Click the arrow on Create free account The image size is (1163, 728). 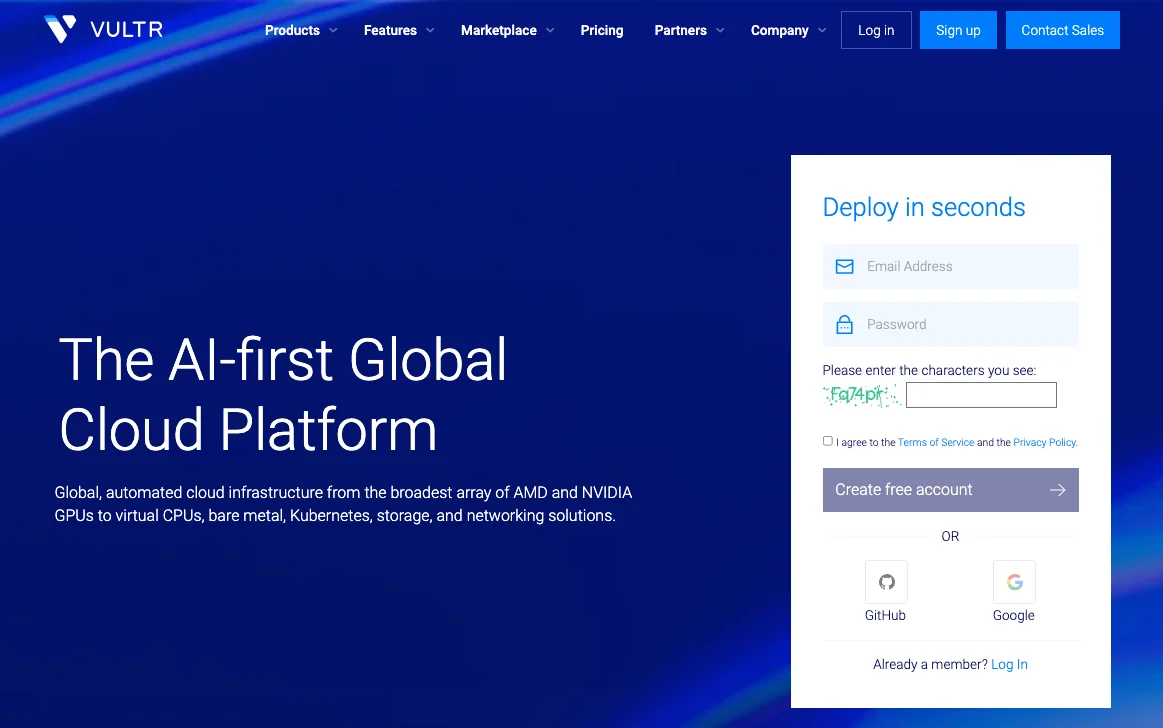click(1058, 490)
